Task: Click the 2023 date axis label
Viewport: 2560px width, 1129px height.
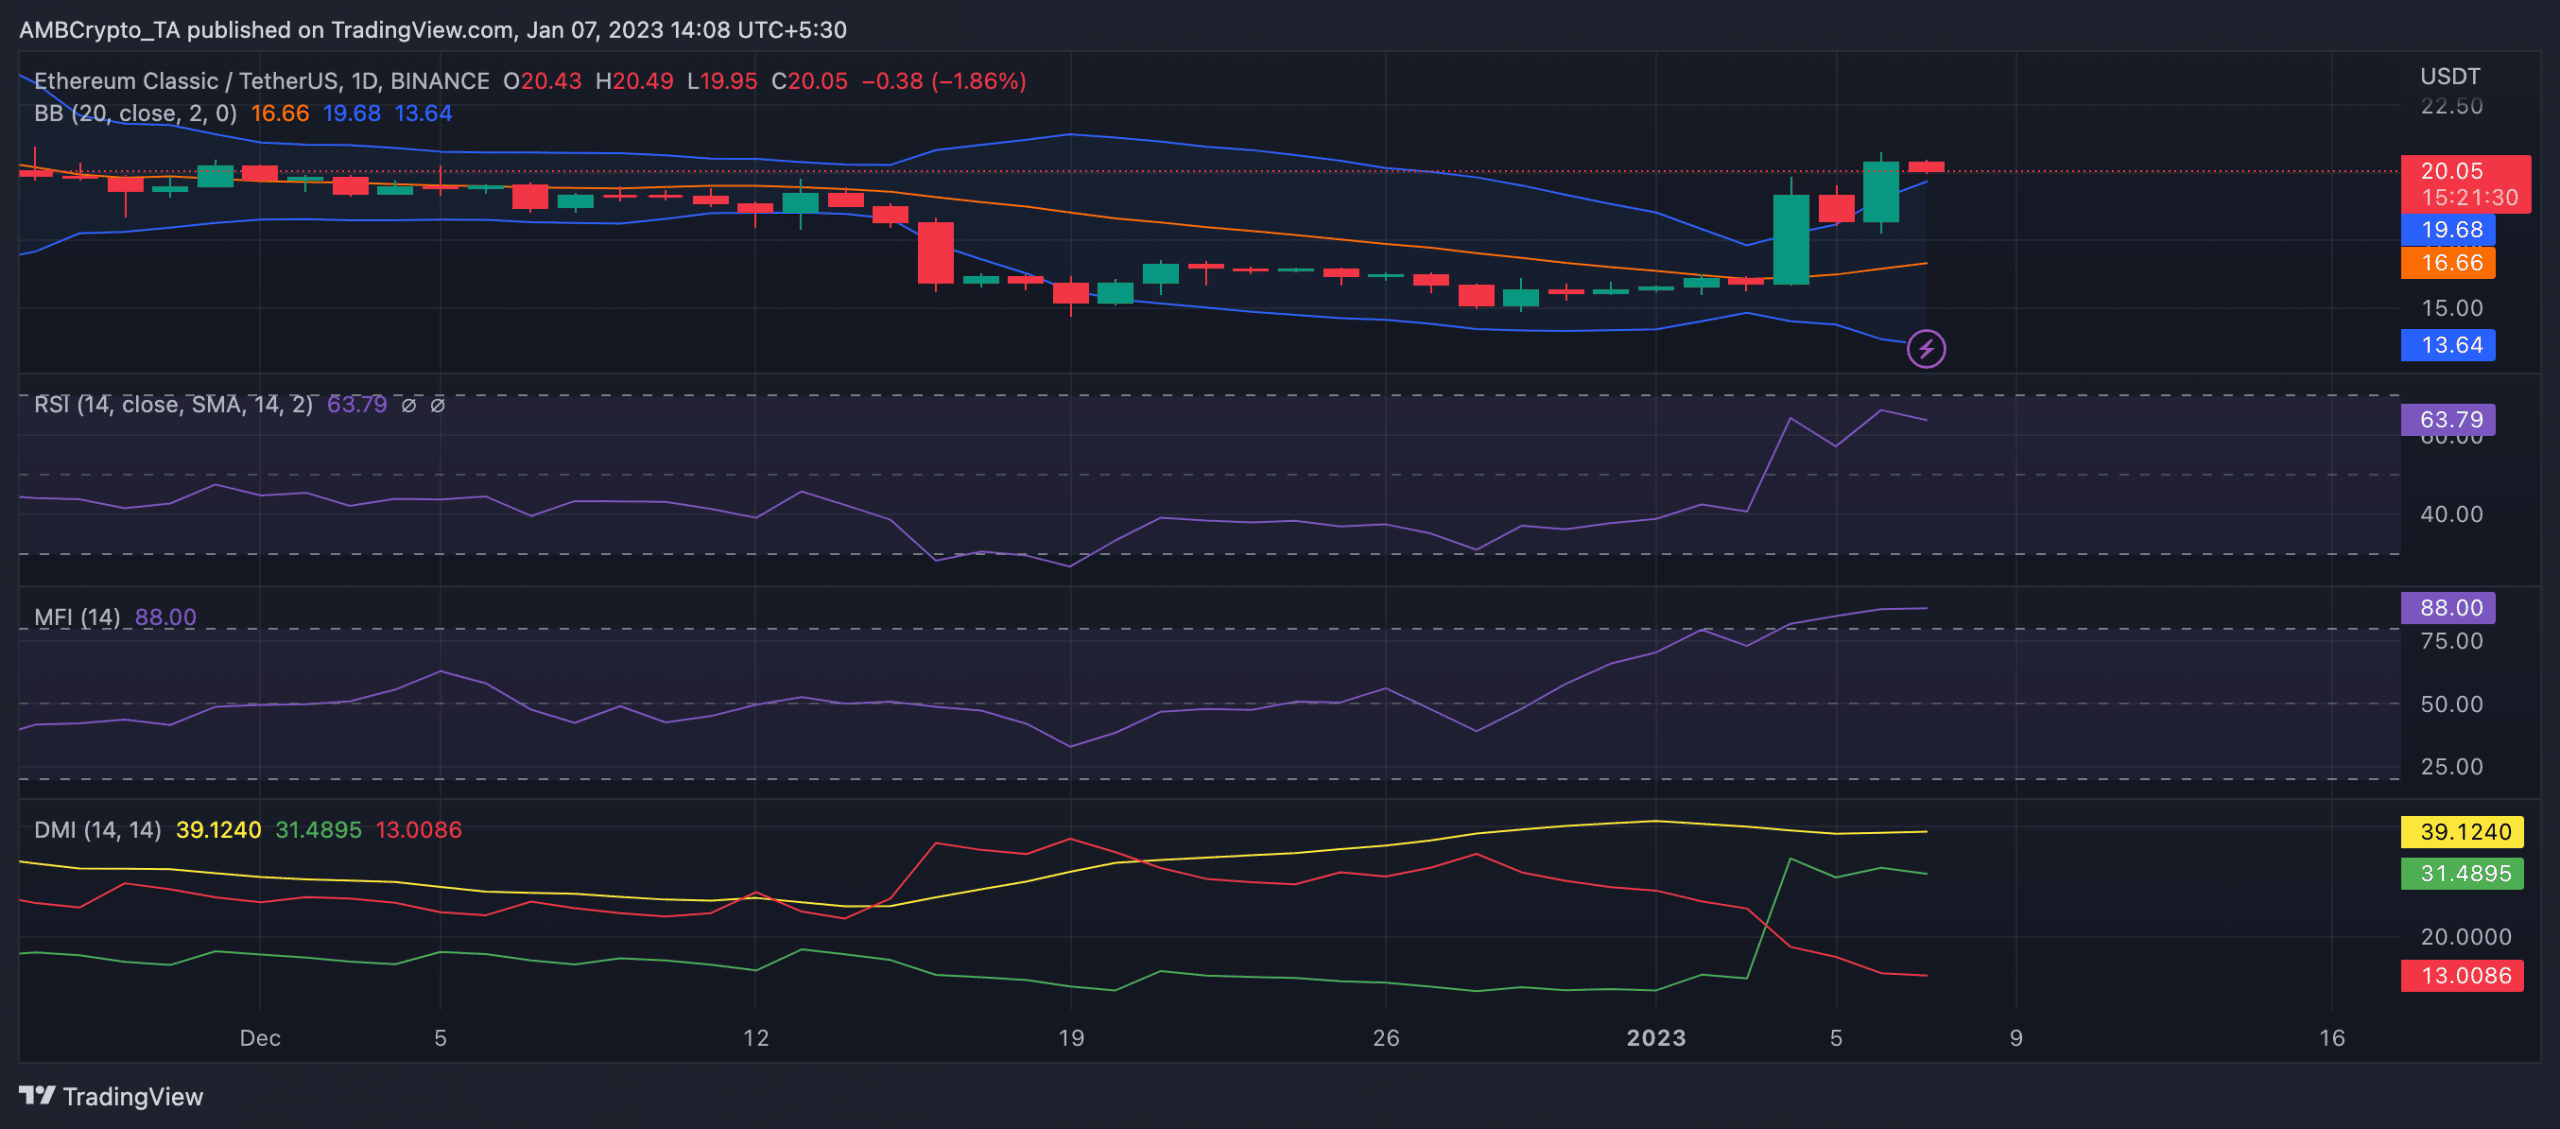Action: point(1656,1038)
